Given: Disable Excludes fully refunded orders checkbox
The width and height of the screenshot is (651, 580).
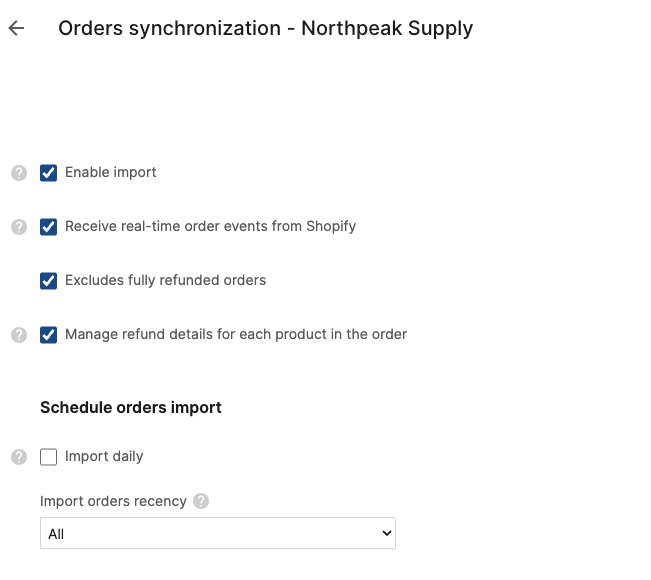Looking at the screenshot, I should click(x=49, y=281).
